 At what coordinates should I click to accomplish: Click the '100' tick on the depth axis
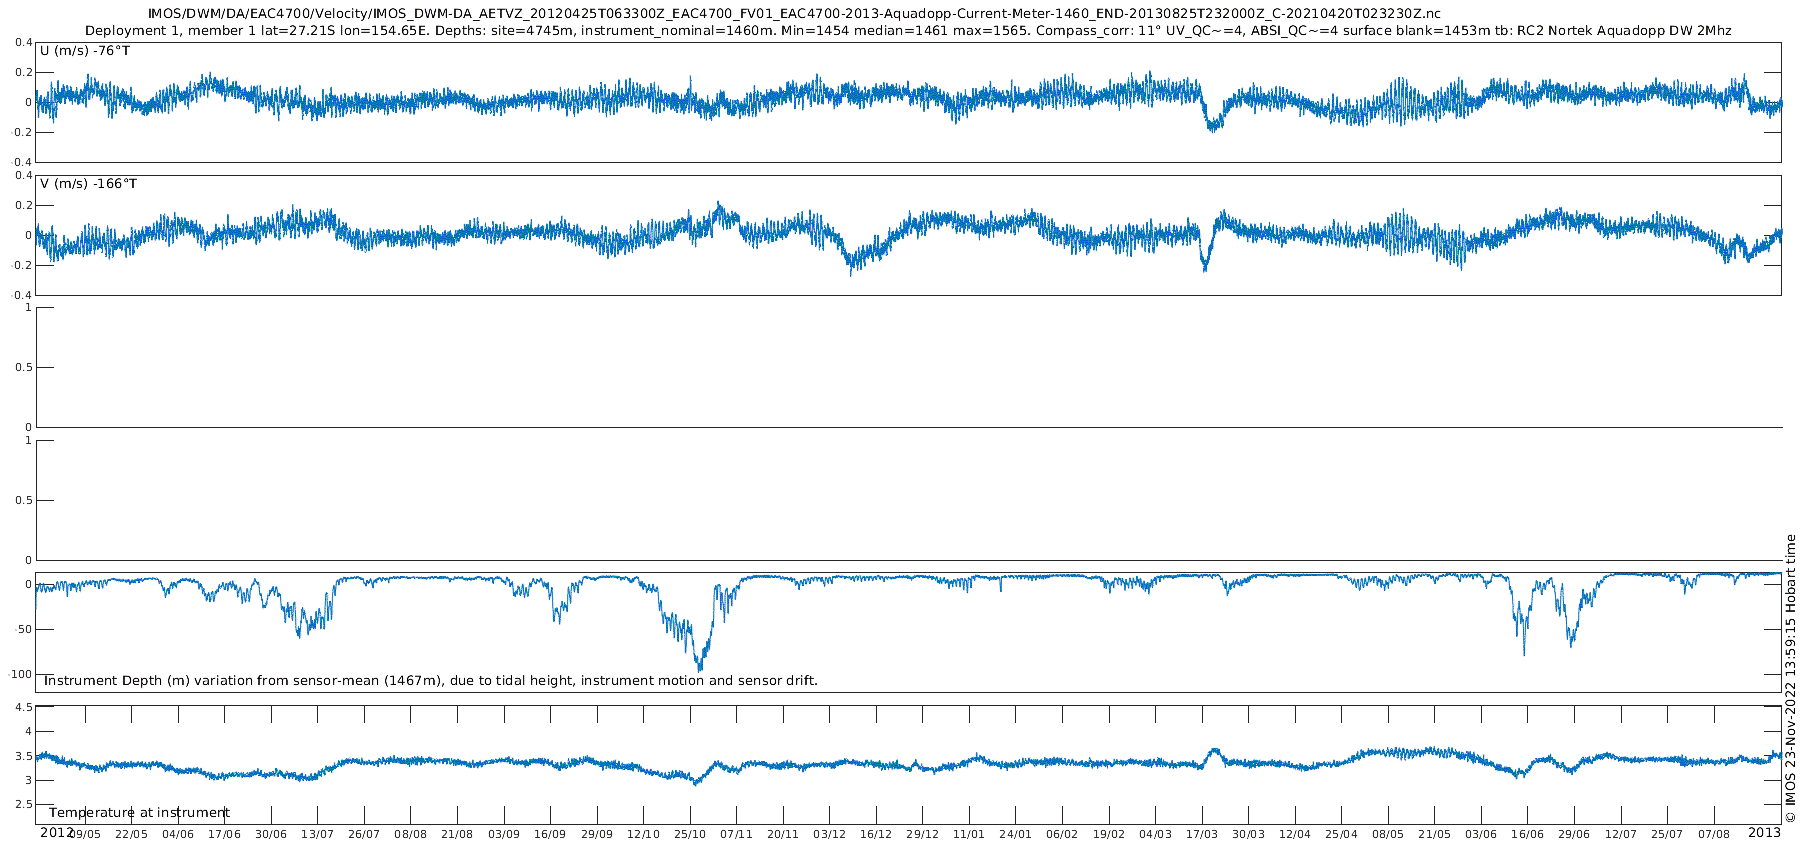[x=22, y=675]
